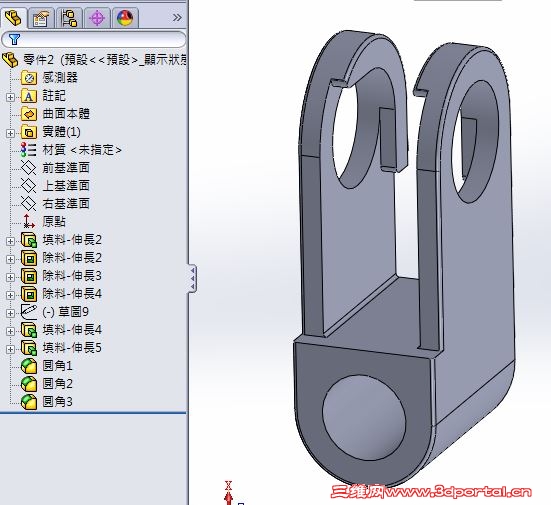This screenshot has height=505, width=551.
Task: Select the 前基準面 front plane
Action: 66,168
